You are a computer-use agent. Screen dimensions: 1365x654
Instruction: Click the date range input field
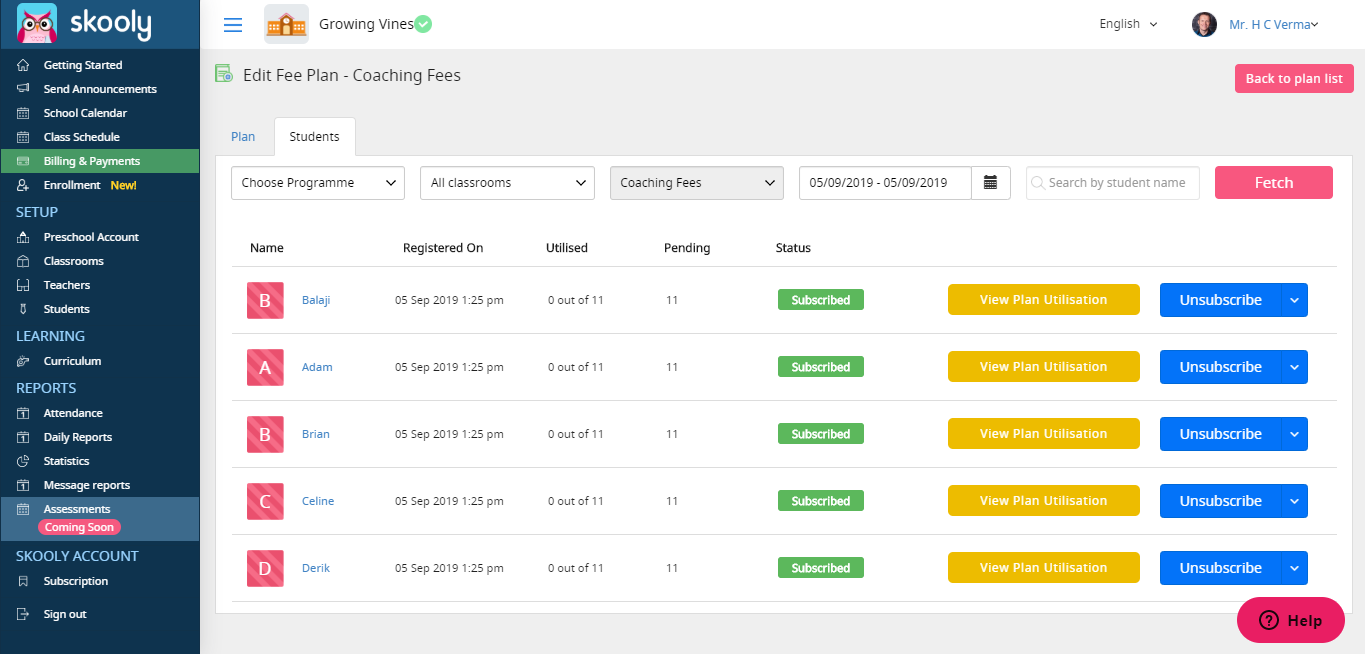pos(885,183)
